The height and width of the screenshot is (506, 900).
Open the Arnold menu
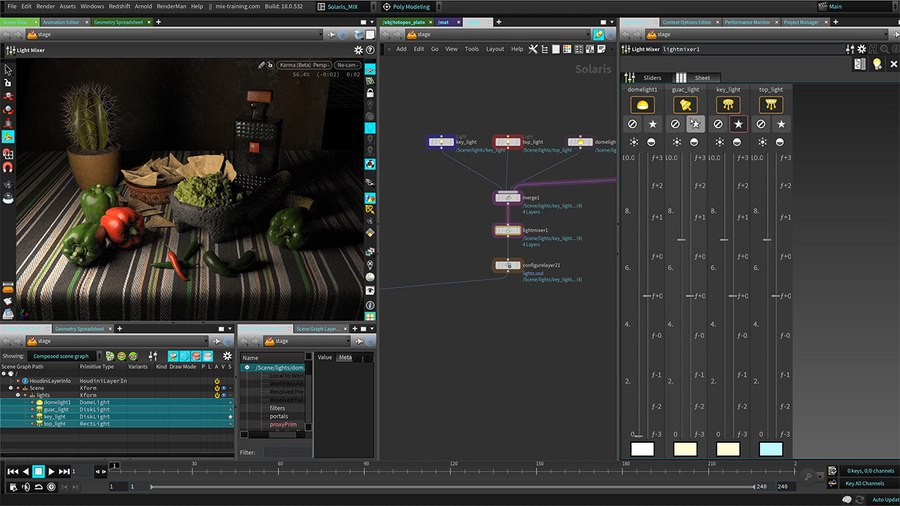point(143,6)
